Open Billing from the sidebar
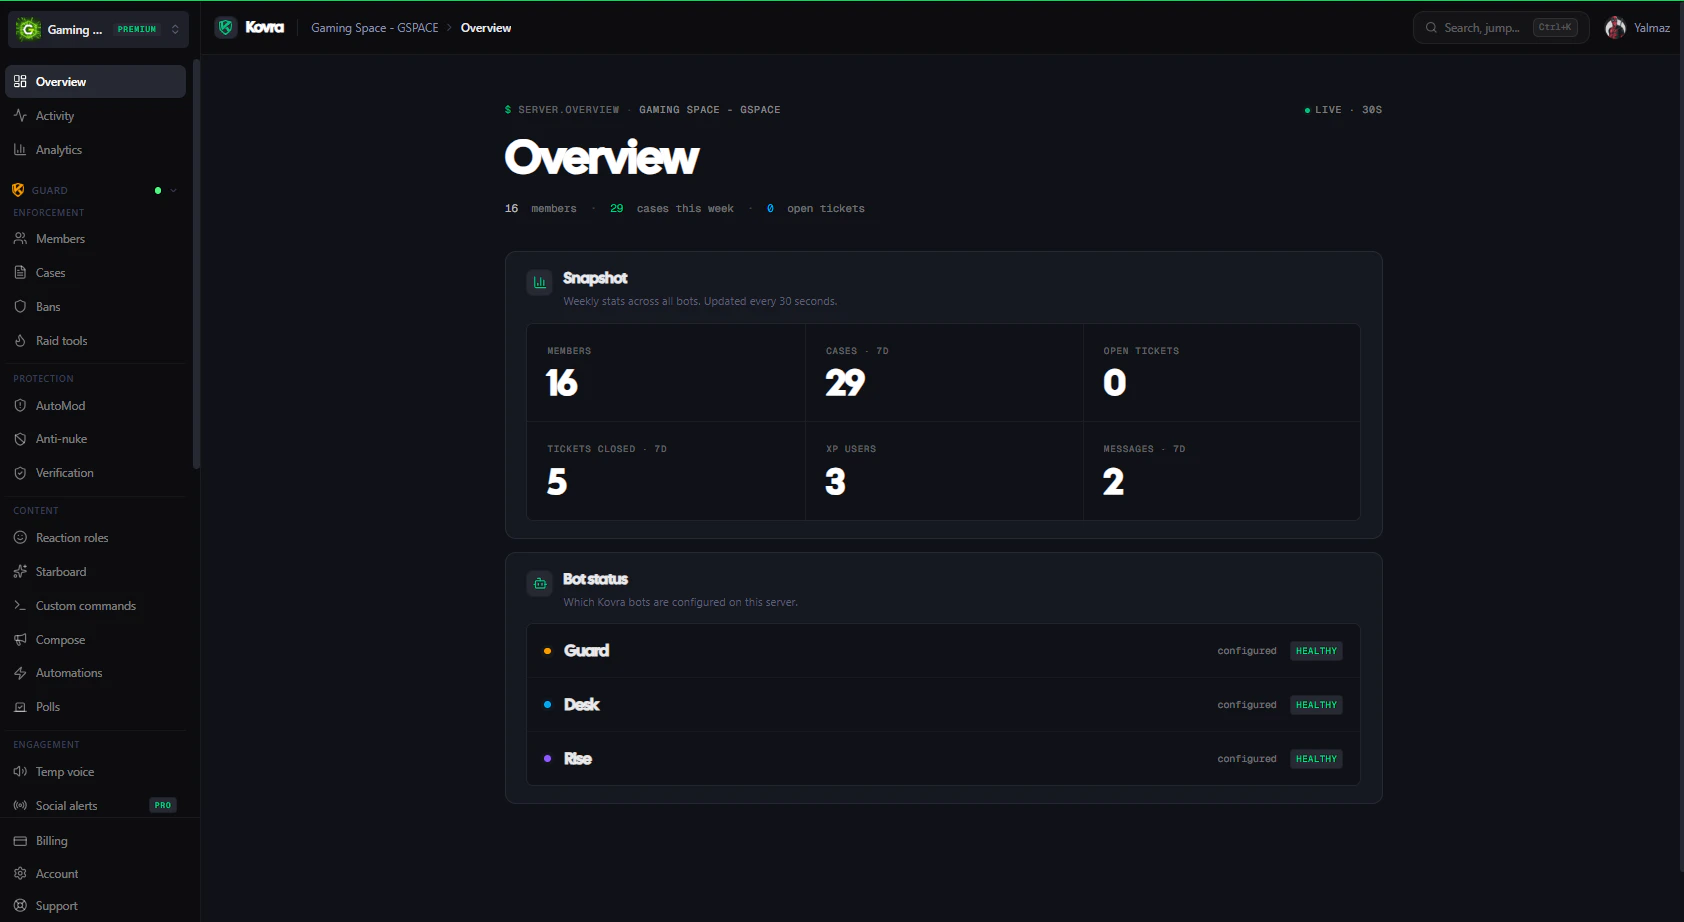 [51, 840]
